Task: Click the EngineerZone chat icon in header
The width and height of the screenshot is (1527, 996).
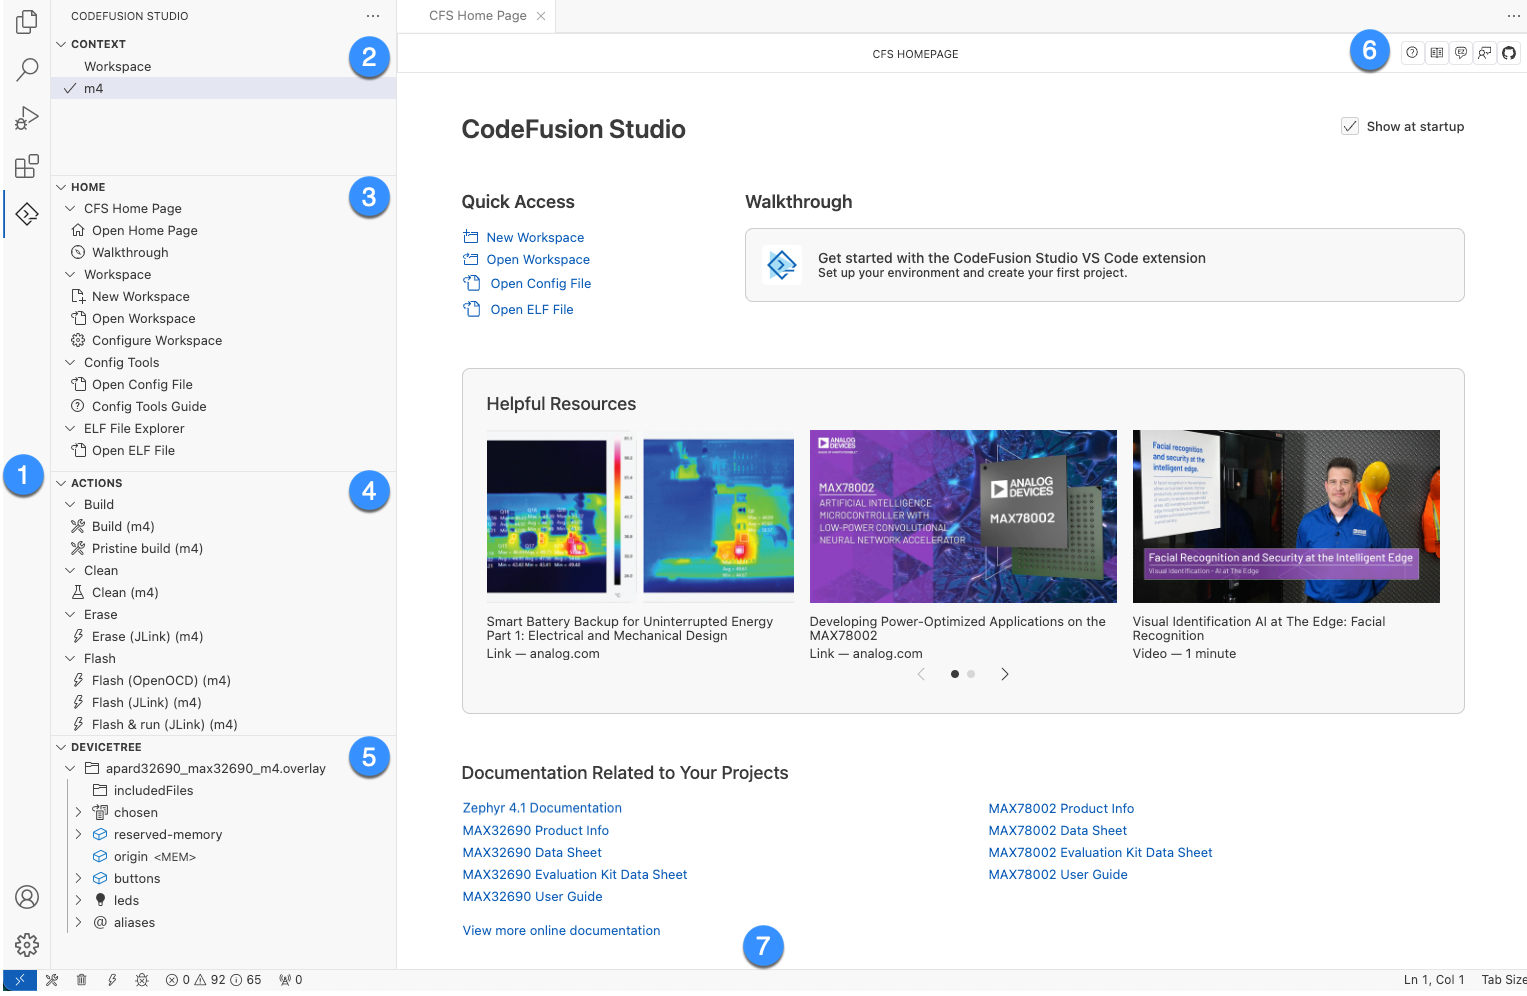Action: click(x=1461, y=53)
